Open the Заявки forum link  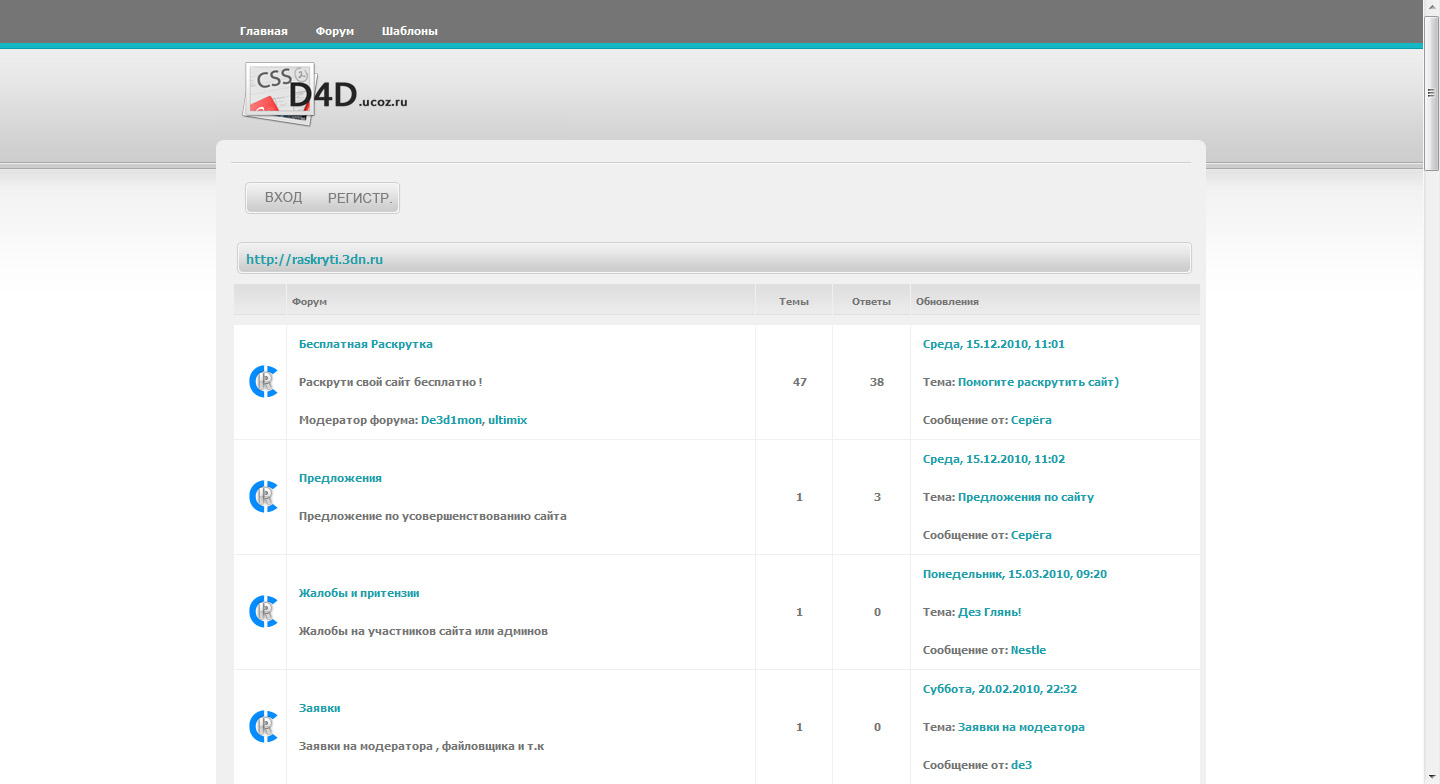[320, 708]
